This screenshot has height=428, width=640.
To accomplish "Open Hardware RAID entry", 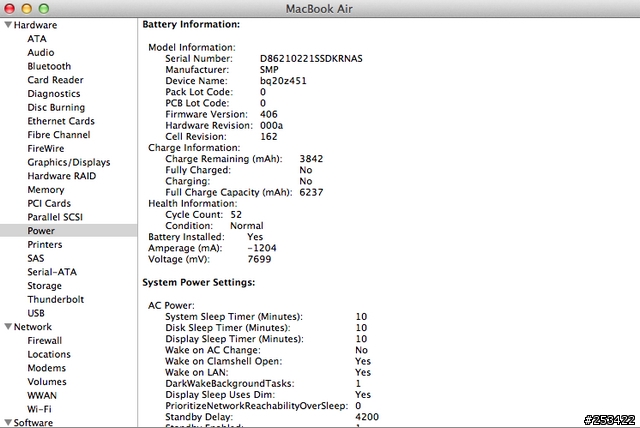I will coord(62,176).
